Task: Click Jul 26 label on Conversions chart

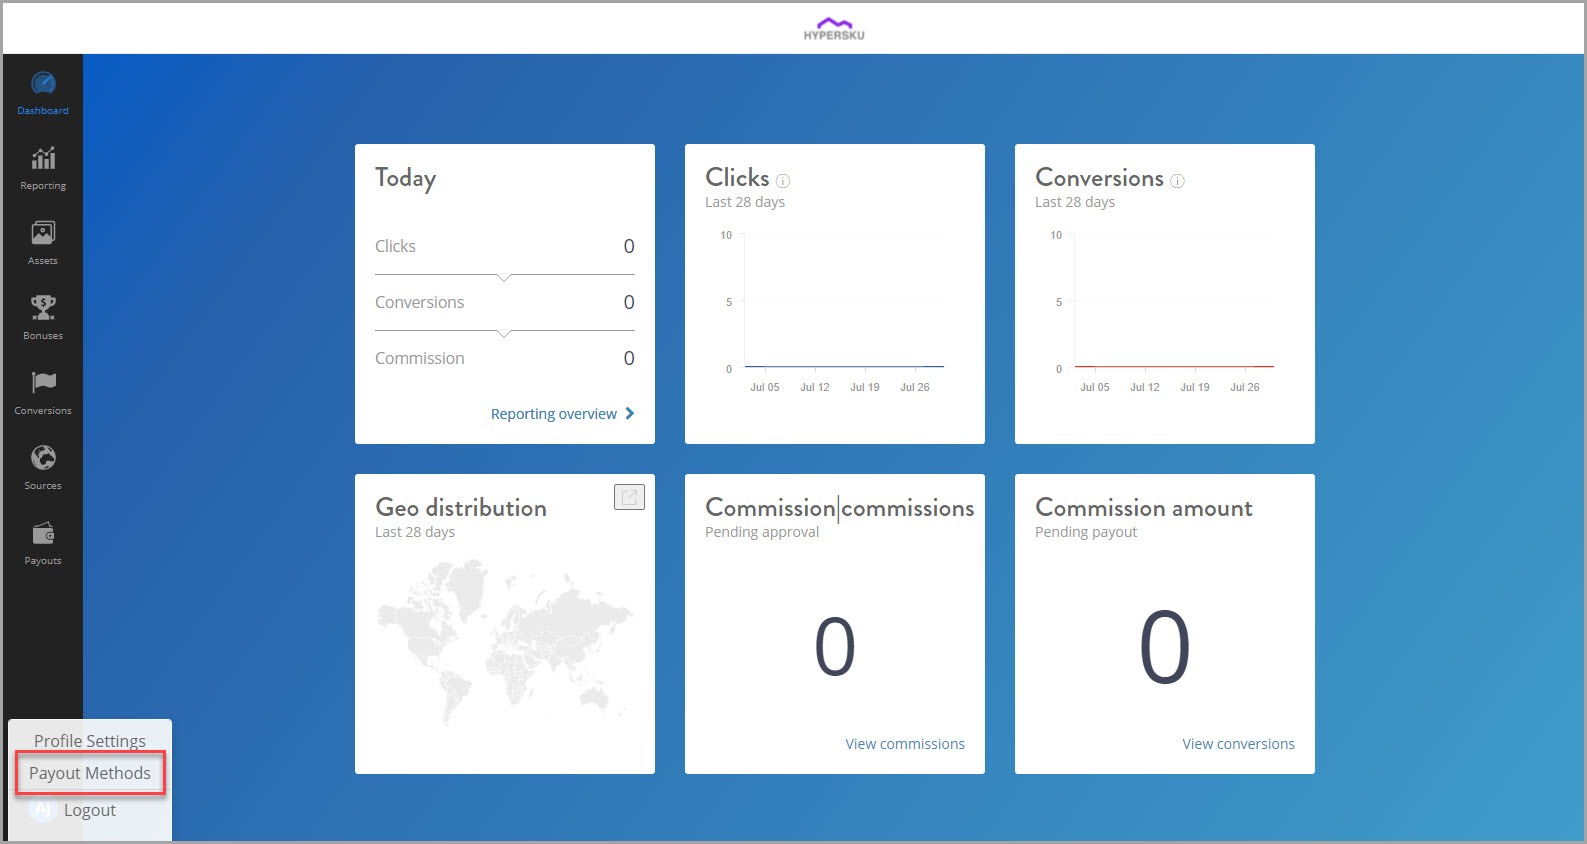Action: tap(1245, 387)
